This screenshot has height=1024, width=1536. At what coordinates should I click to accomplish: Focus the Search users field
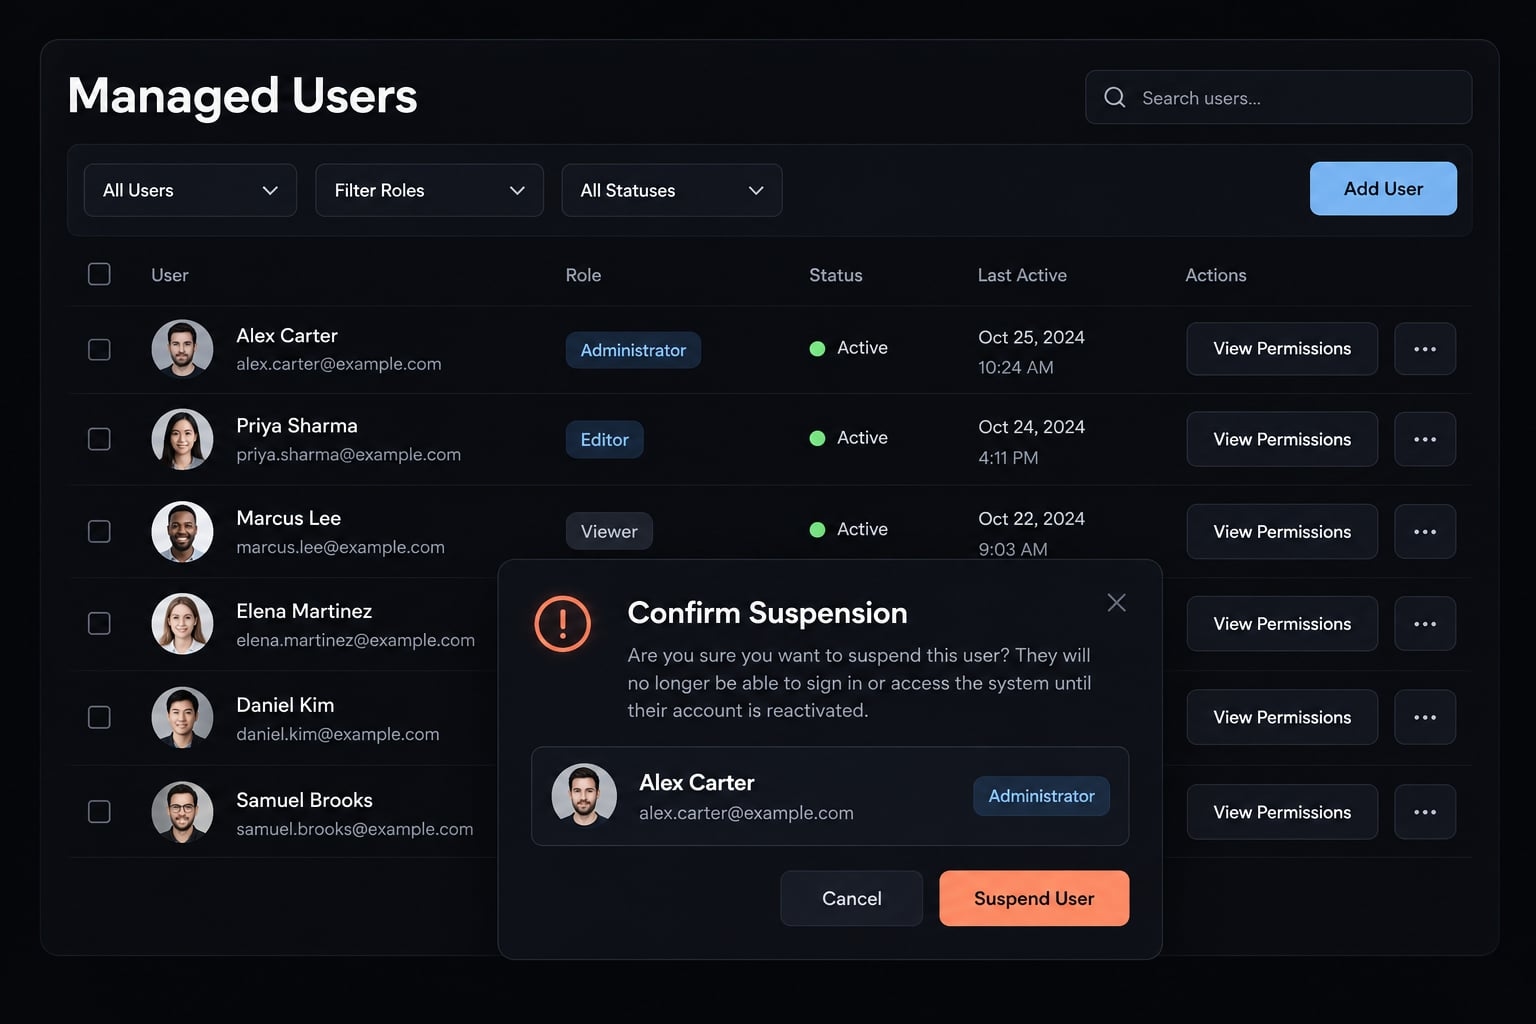1278,97
